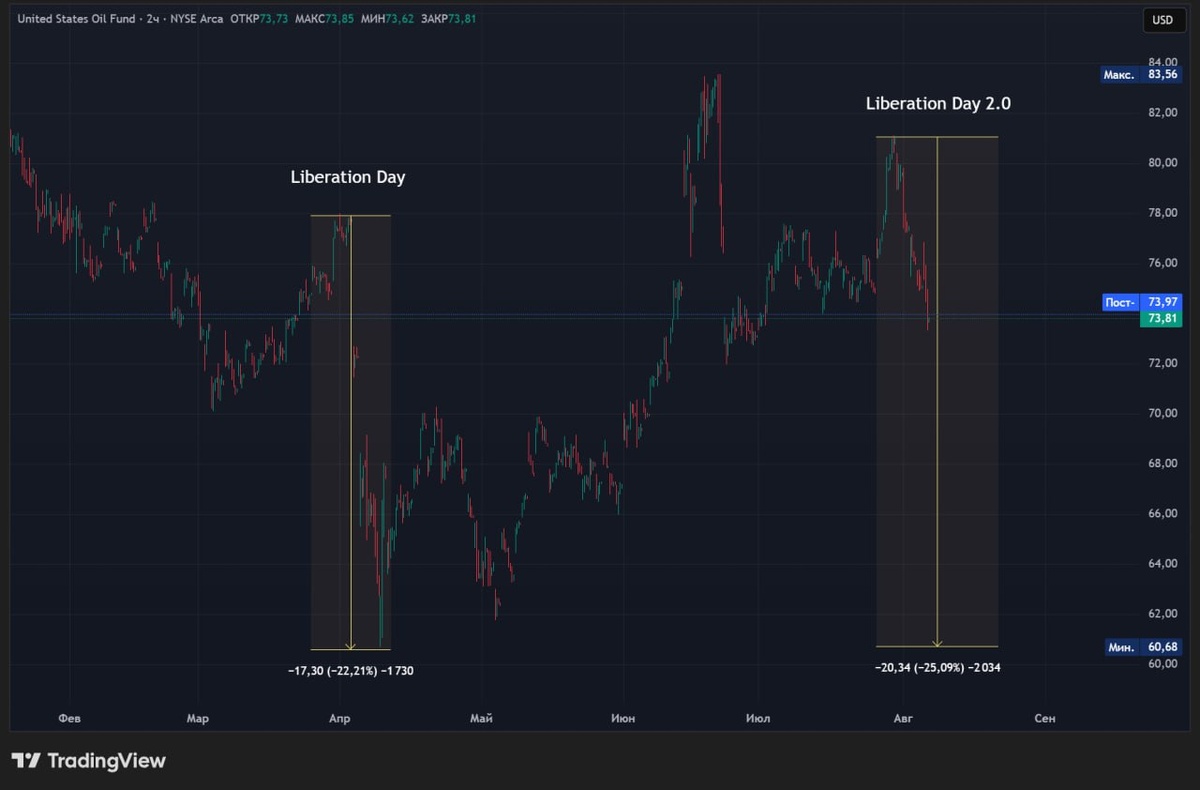The height and width of the screenshot is (790, 1200).
Task: Click the 82,00 price axis level
Action: pos(1161,112)
